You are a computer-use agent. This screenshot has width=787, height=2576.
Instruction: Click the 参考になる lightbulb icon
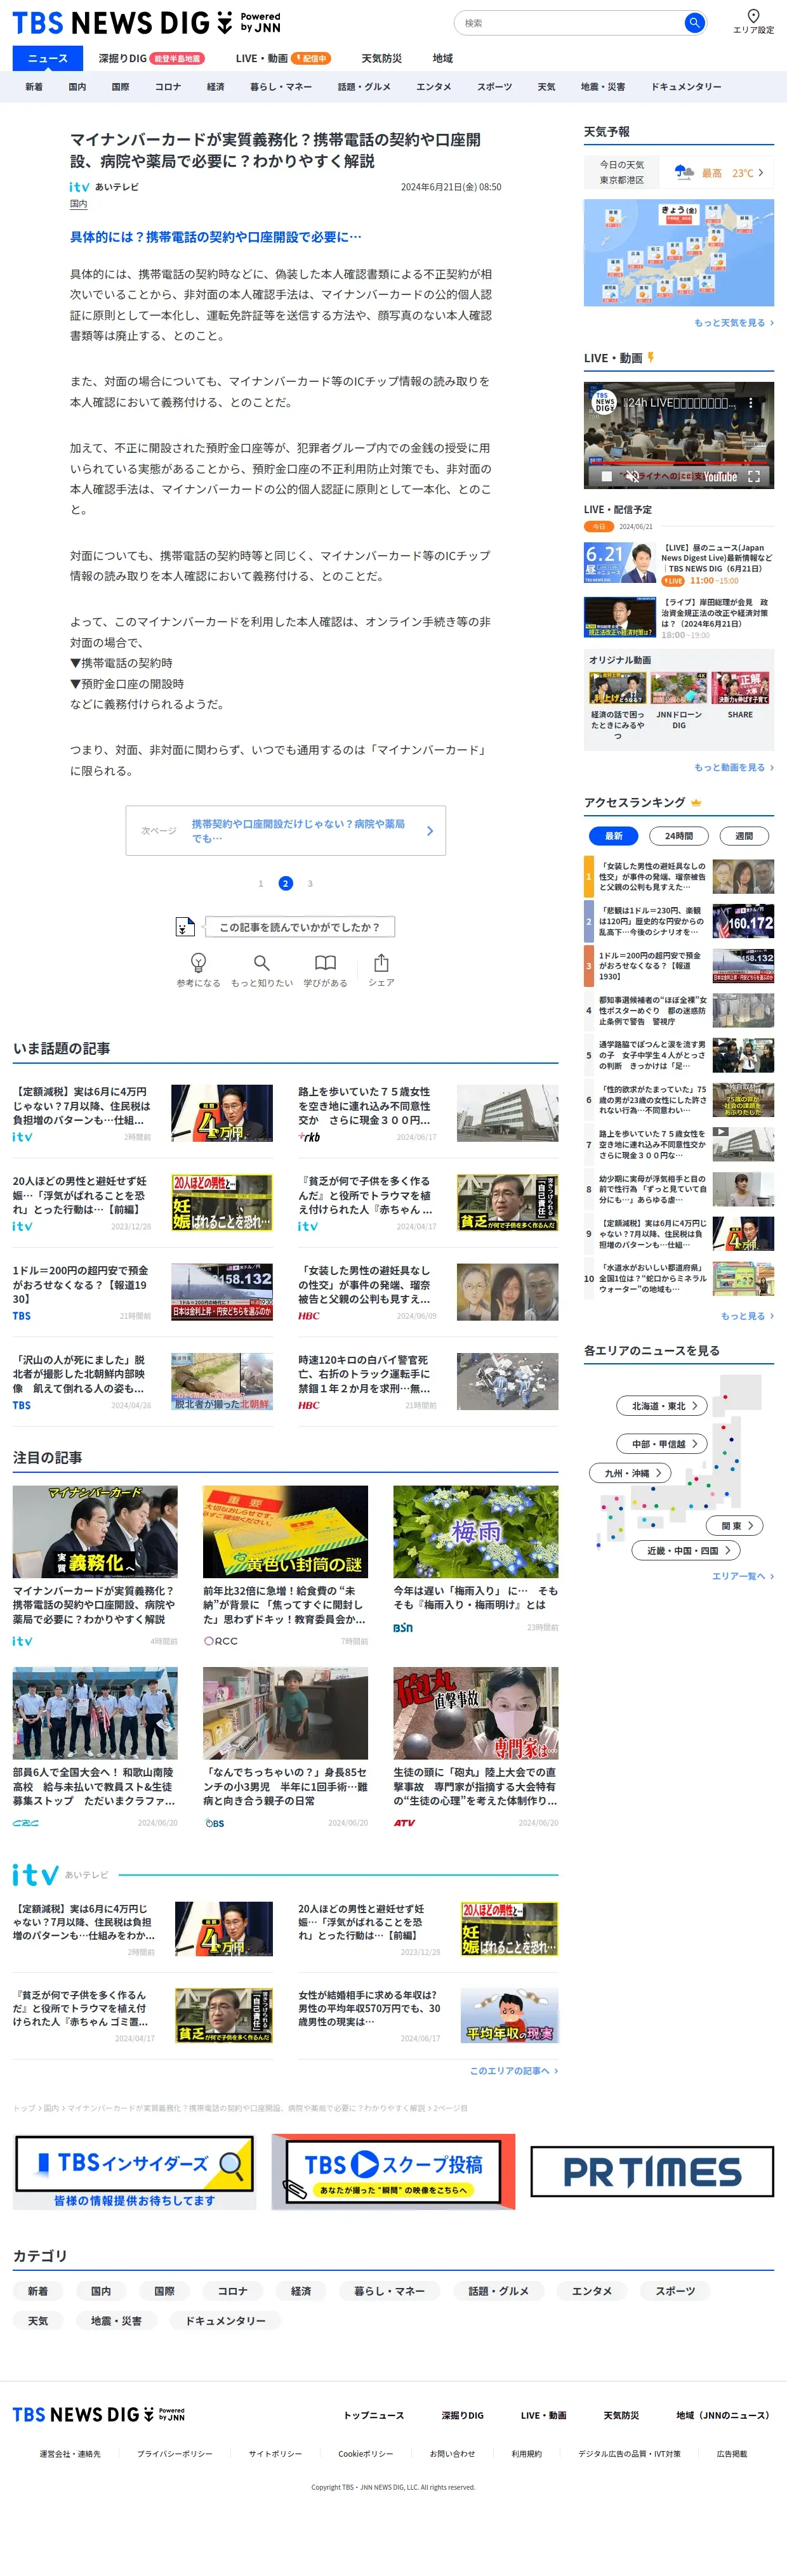198,962
